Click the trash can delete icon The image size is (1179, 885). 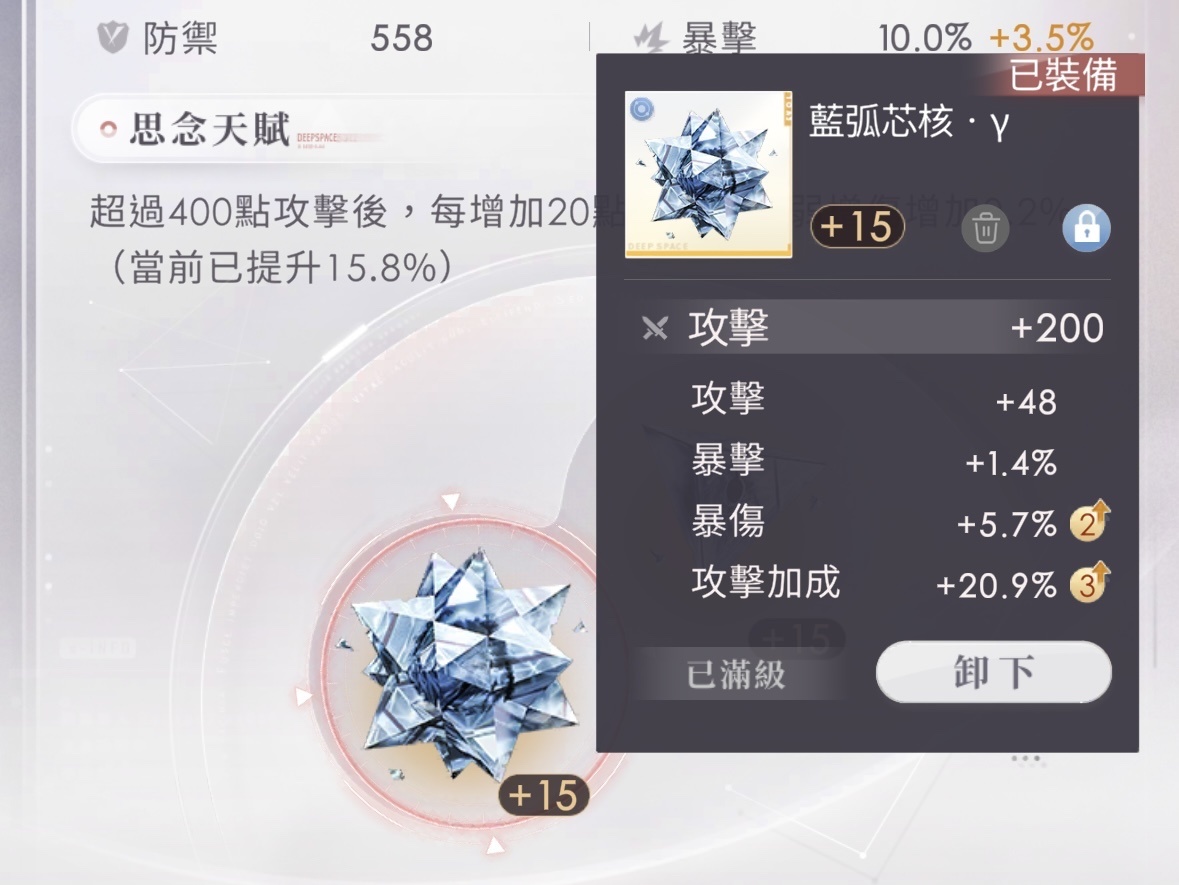[x=984, y=228]
